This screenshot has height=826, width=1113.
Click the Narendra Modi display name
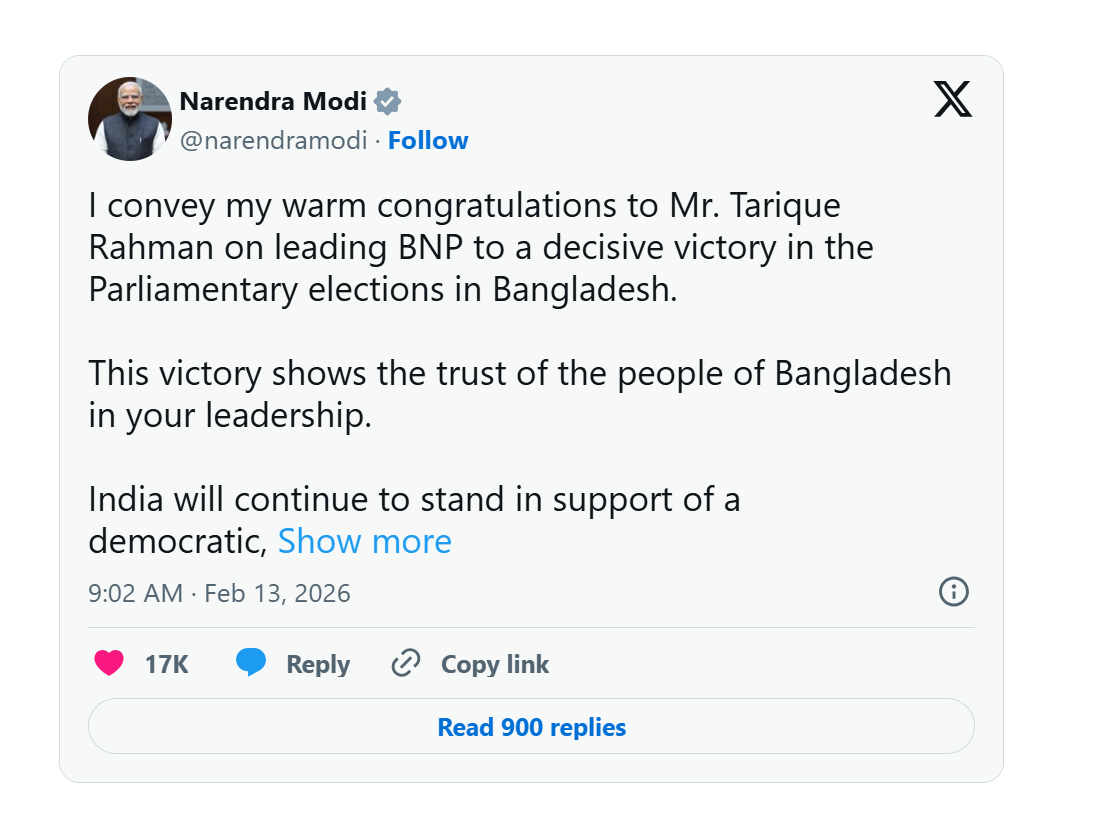(273, 101)
